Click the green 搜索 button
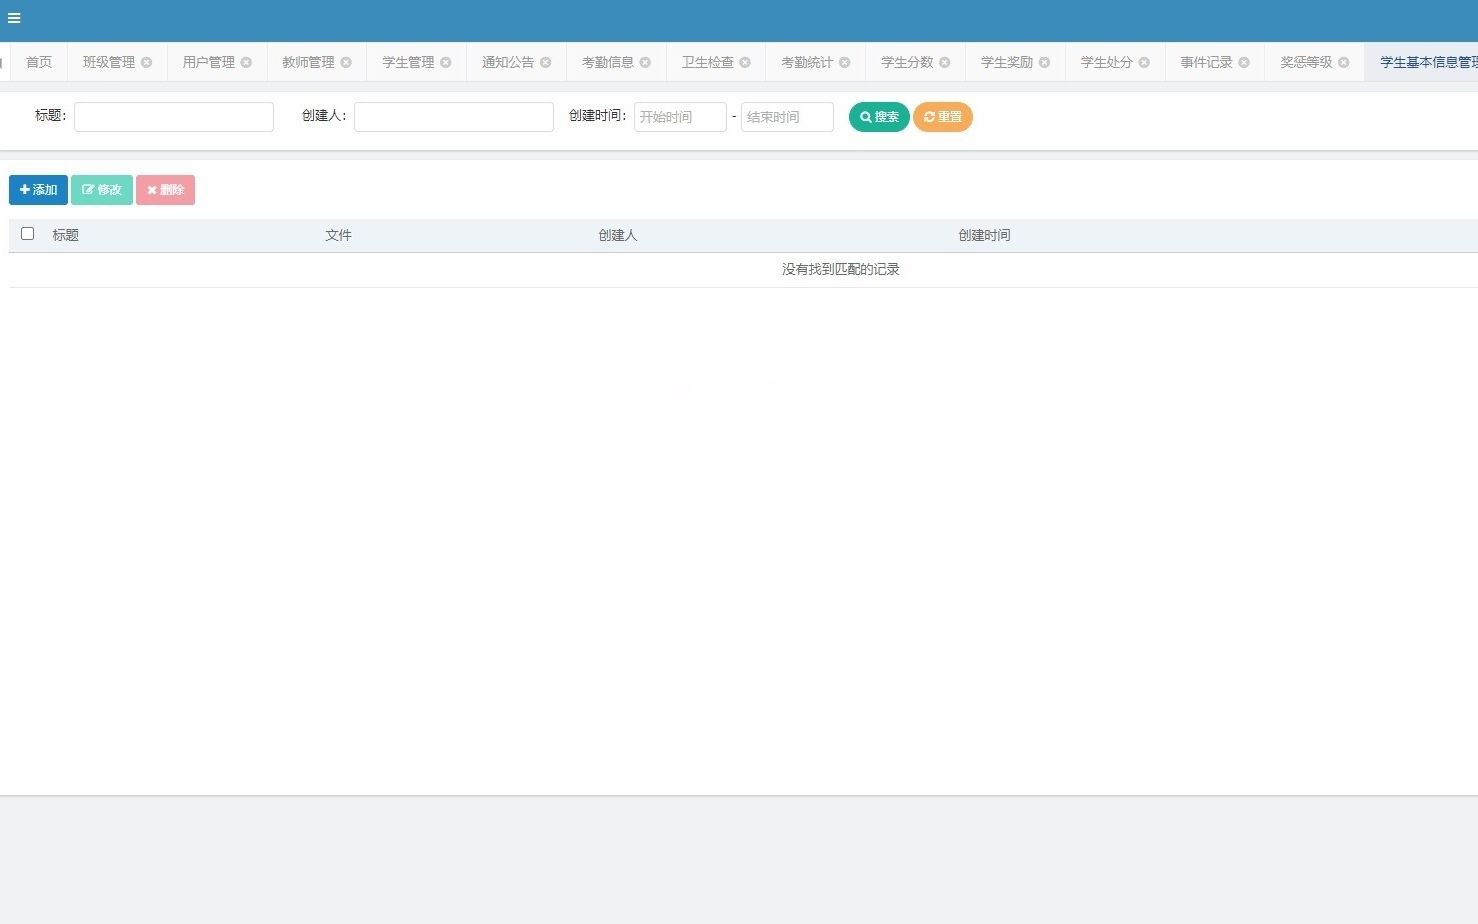Image resolution: width=1478 pixels, height=924 pixels. pos(879,117)
